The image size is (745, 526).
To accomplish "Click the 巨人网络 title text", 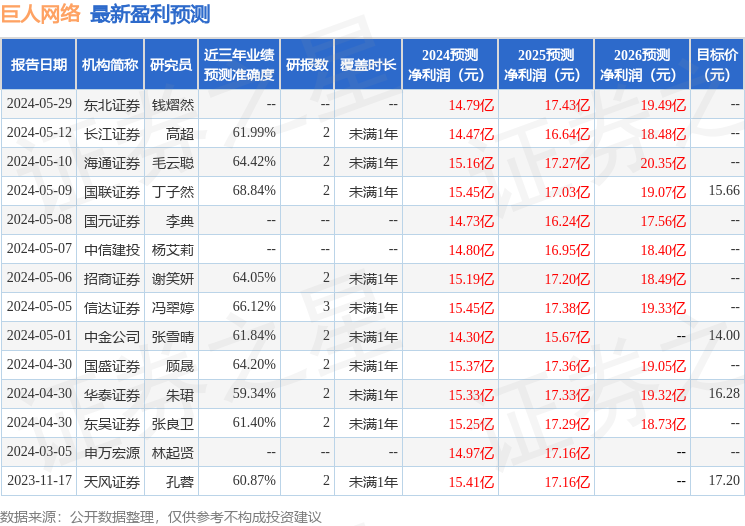I will click(x=41, y=14).
